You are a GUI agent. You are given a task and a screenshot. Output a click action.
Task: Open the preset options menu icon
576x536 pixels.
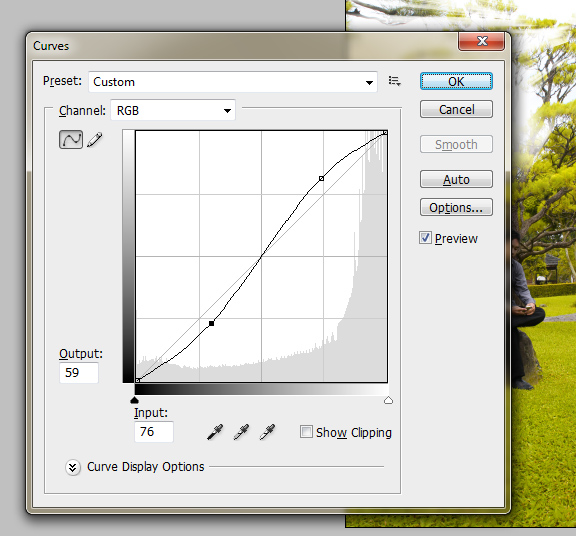click(395, 81)
